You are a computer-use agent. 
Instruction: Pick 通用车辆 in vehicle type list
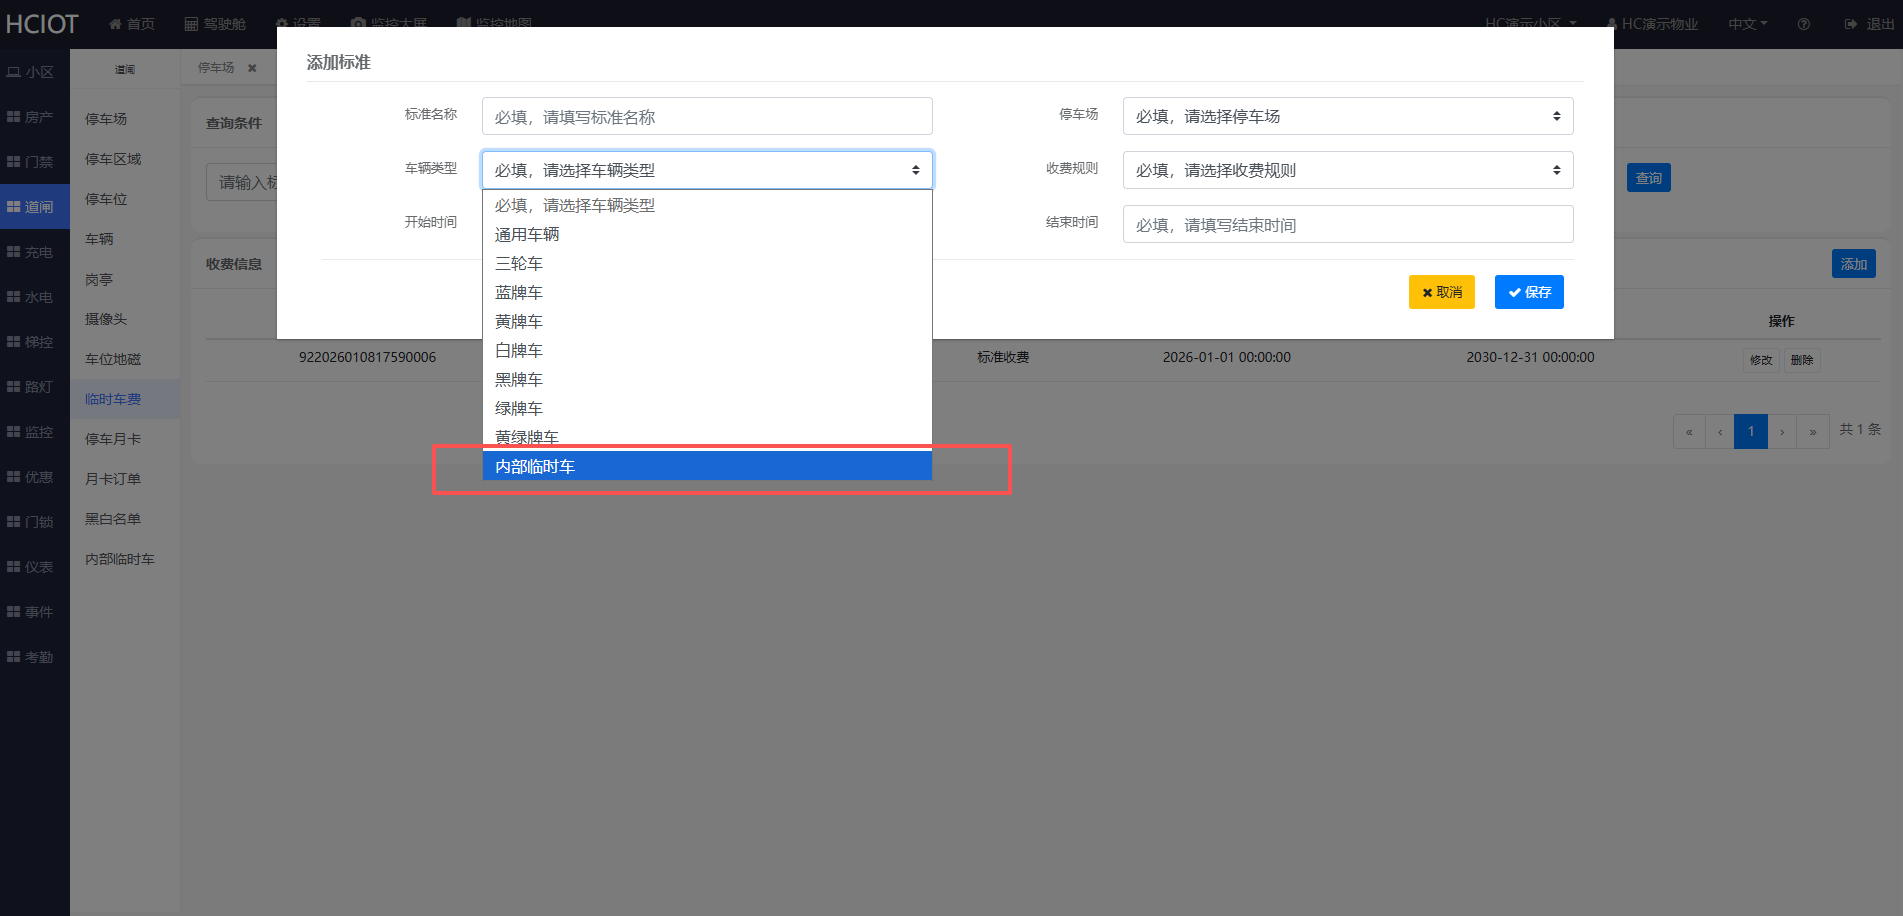pos(527,234)
